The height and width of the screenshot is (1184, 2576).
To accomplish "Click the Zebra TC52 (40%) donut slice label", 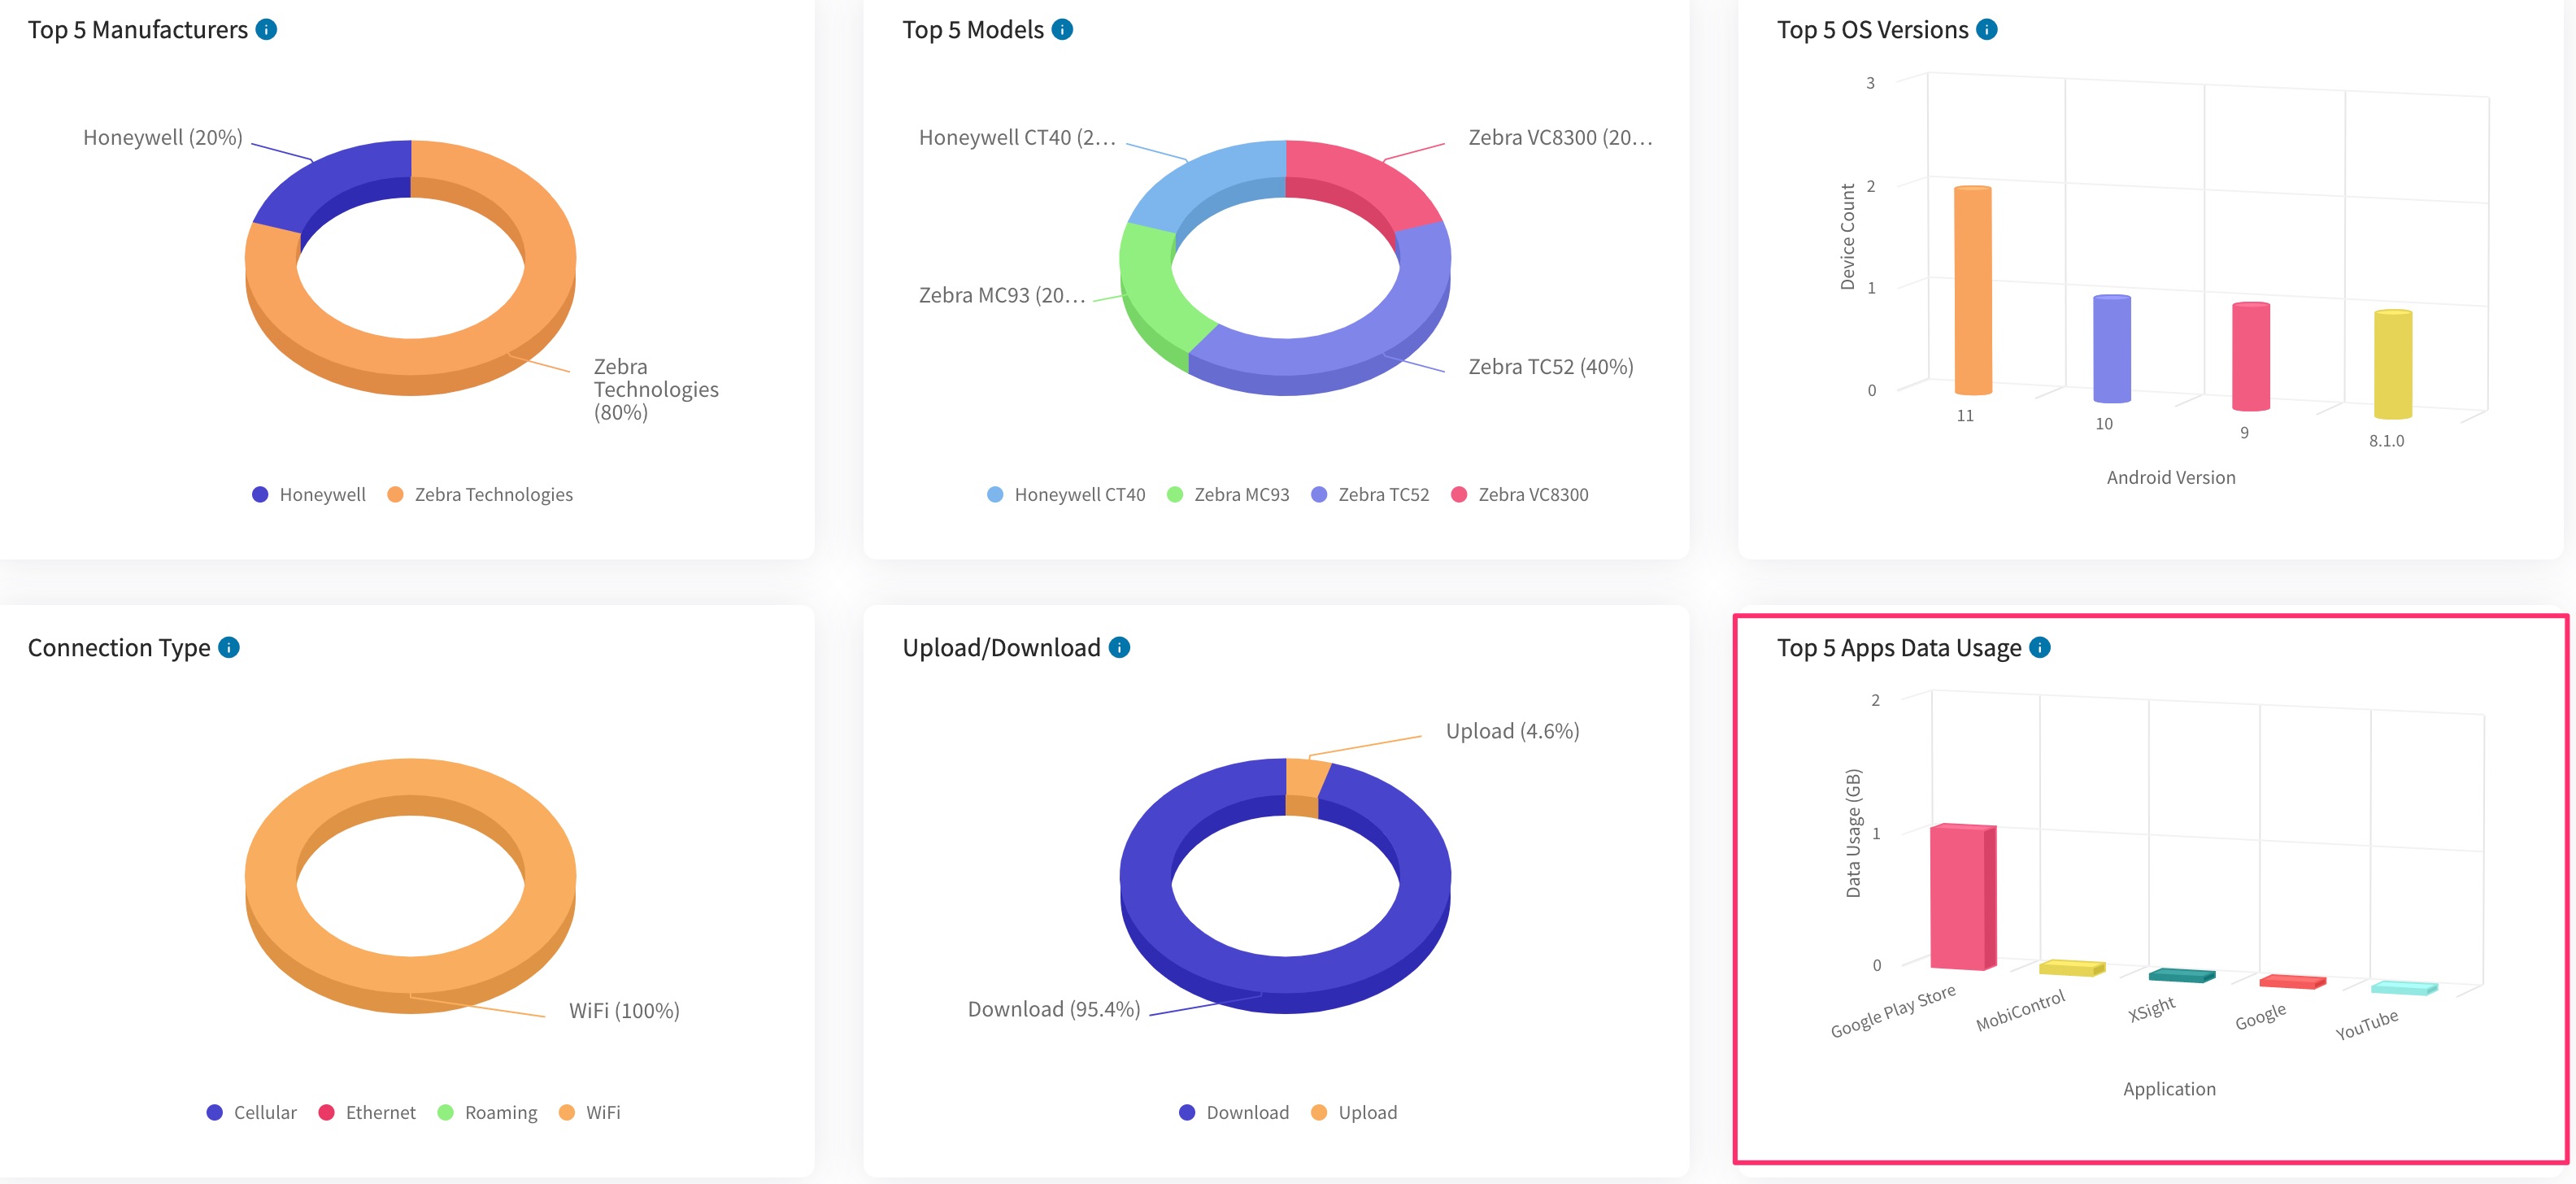I will (1550, 367).
